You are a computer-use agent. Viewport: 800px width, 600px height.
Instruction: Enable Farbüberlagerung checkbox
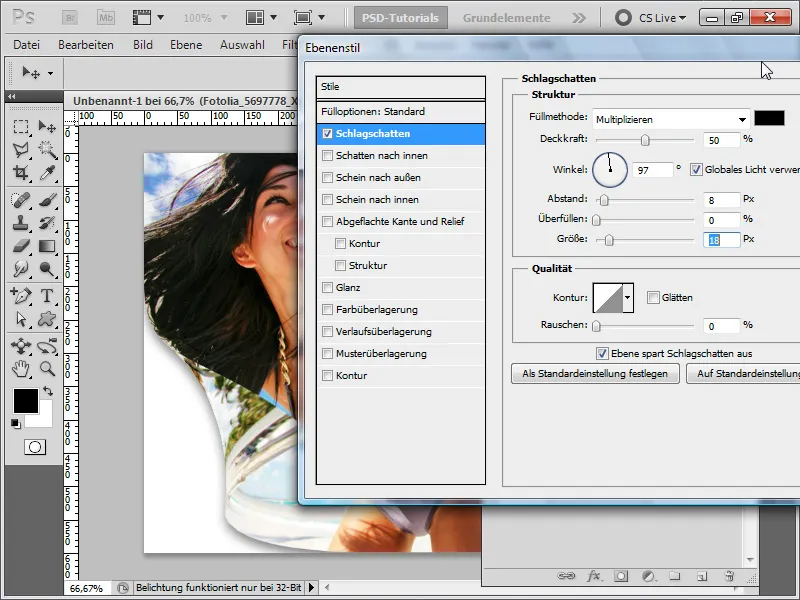328,309
